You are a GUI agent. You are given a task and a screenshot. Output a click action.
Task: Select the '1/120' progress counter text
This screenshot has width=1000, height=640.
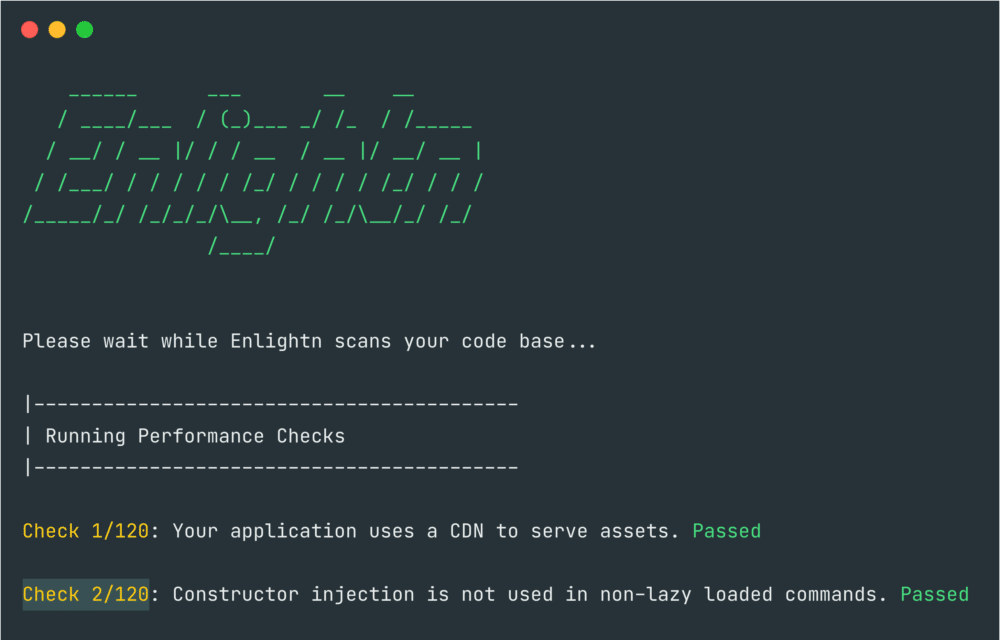coord(119,531)
